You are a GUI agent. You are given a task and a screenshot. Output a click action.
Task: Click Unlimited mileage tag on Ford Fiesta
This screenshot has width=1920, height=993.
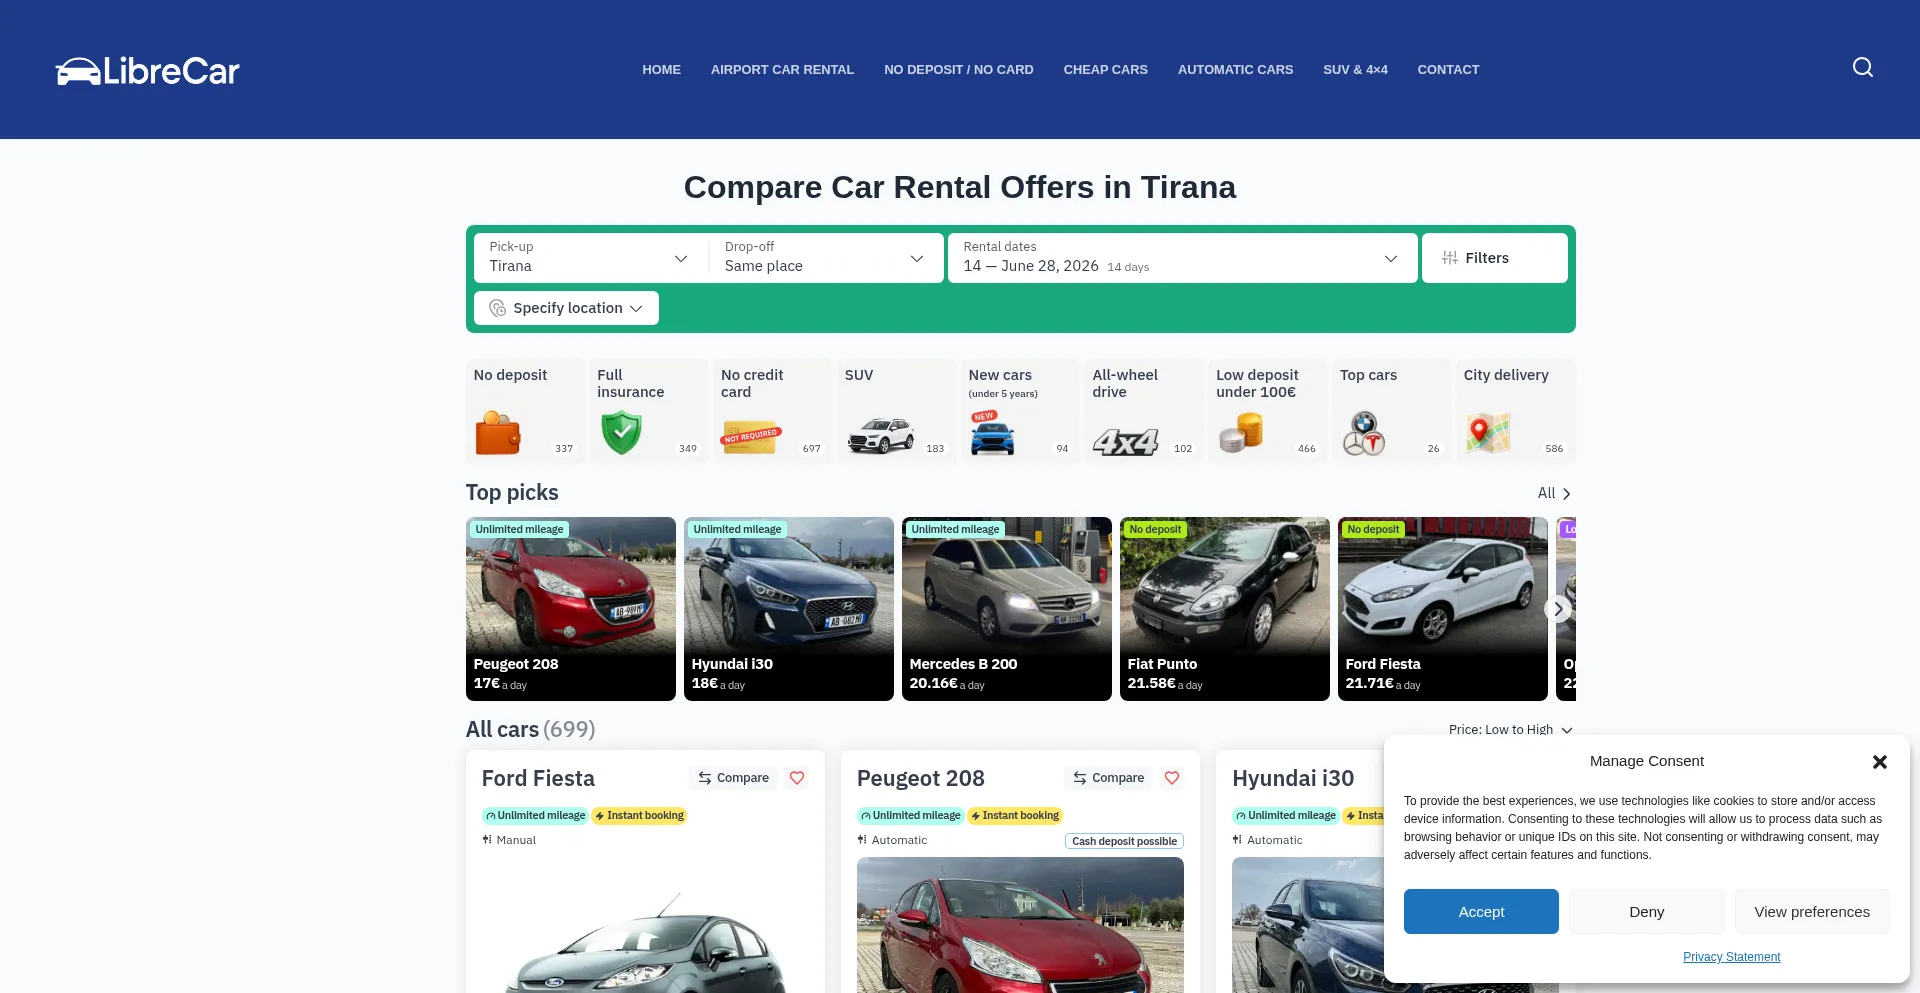[x=535, y=816]
